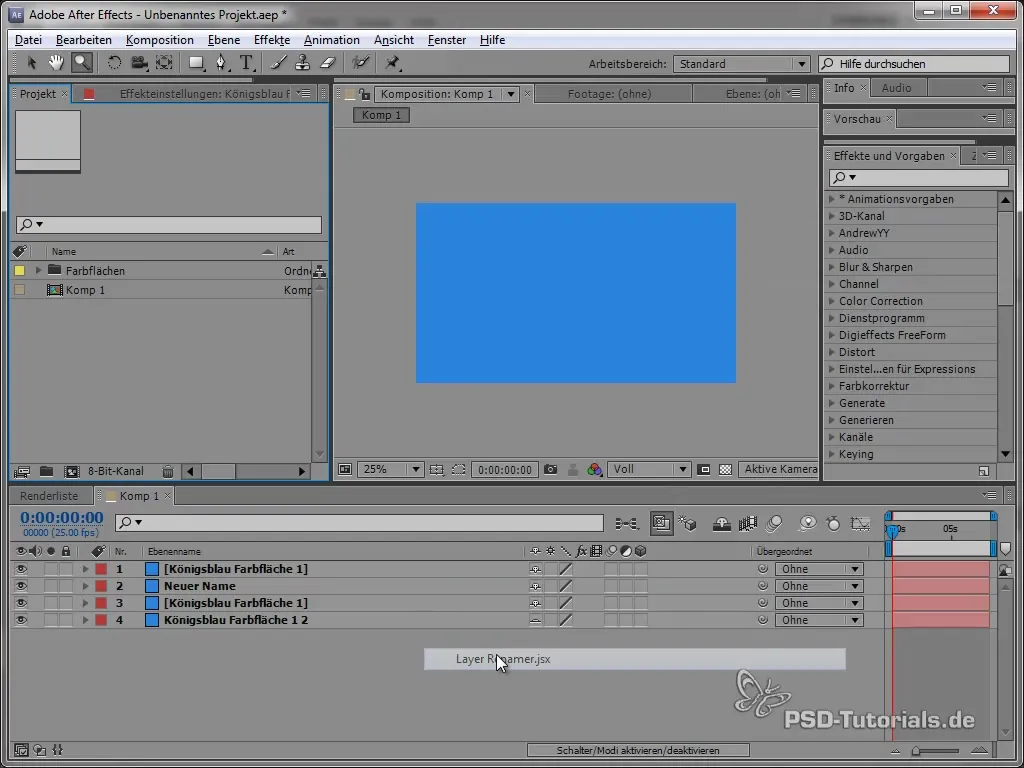Open the Datei menu
Image resolution: width=1024 pixels, height=768 pixels.
(x=28, y=40)
